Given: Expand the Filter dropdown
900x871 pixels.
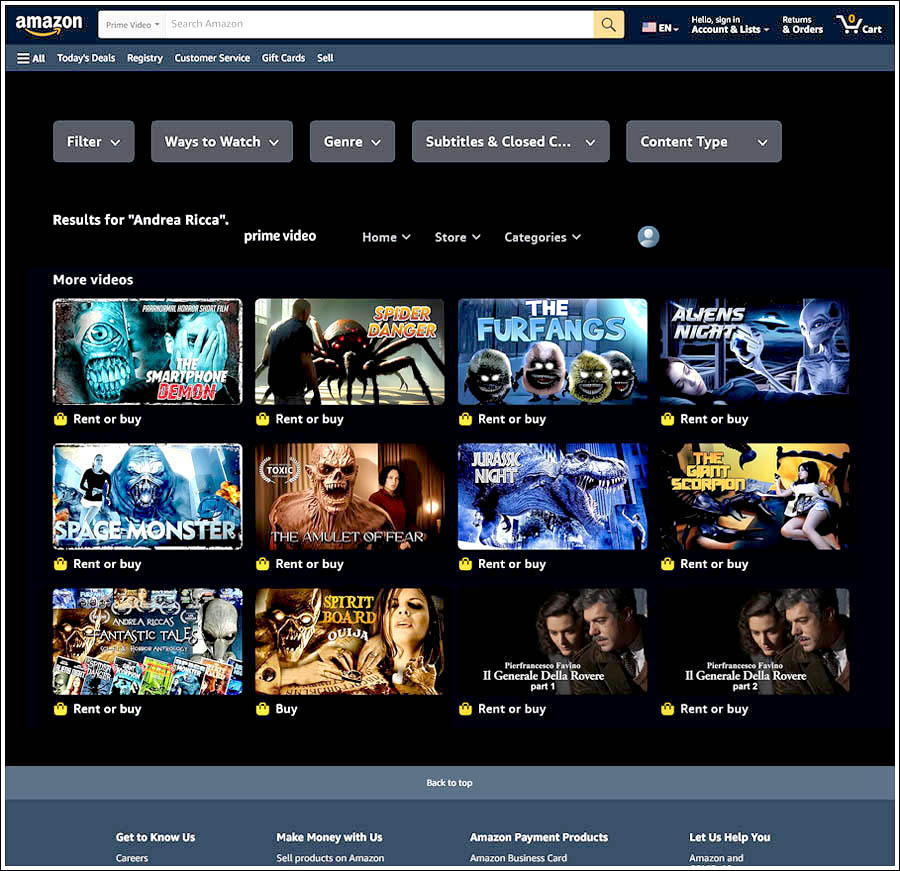Looking at the screenshot, I should [x=94, y=141].
